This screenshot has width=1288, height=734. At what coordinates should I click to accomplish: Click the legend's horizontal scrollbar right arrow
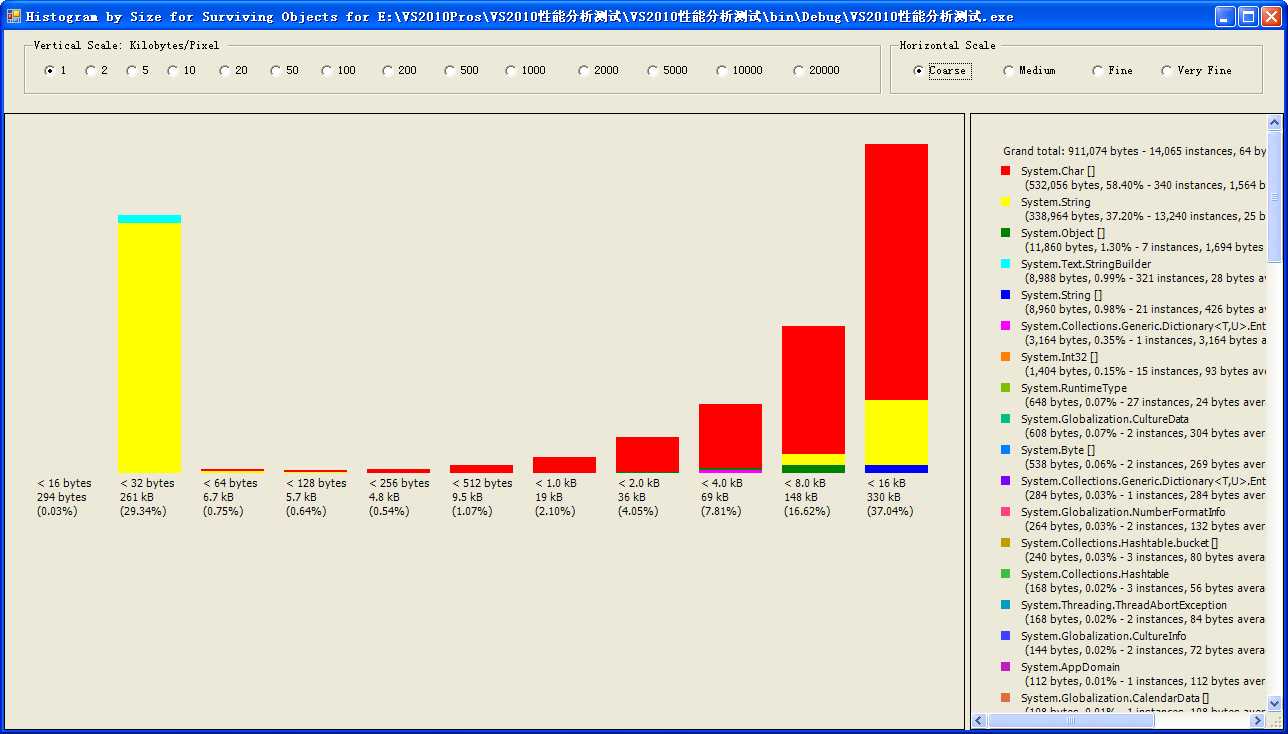click(x=1258, y=720)
